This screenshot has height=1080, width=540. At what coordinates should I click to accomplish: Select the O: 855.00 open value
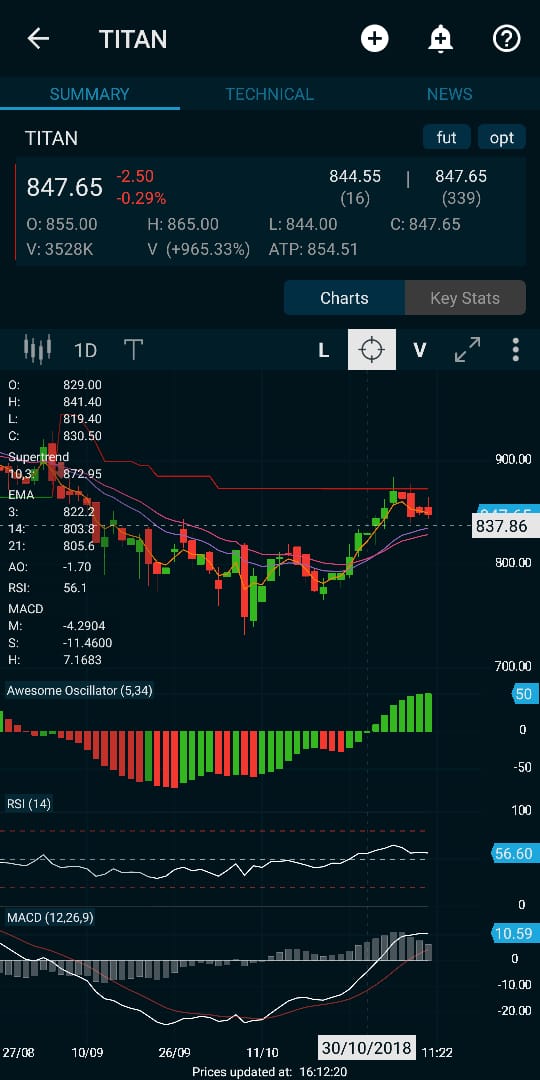[62, 225]
